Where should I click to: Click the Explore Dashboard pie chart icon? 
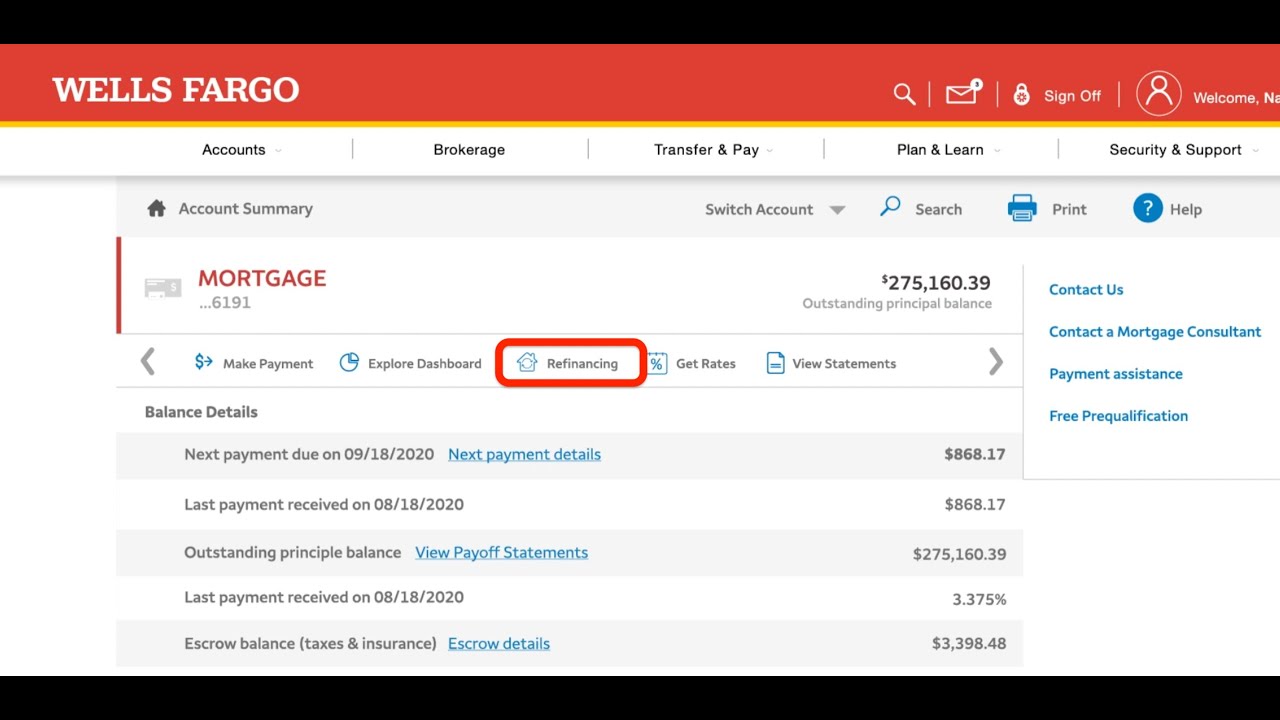[x=349, y=362]
